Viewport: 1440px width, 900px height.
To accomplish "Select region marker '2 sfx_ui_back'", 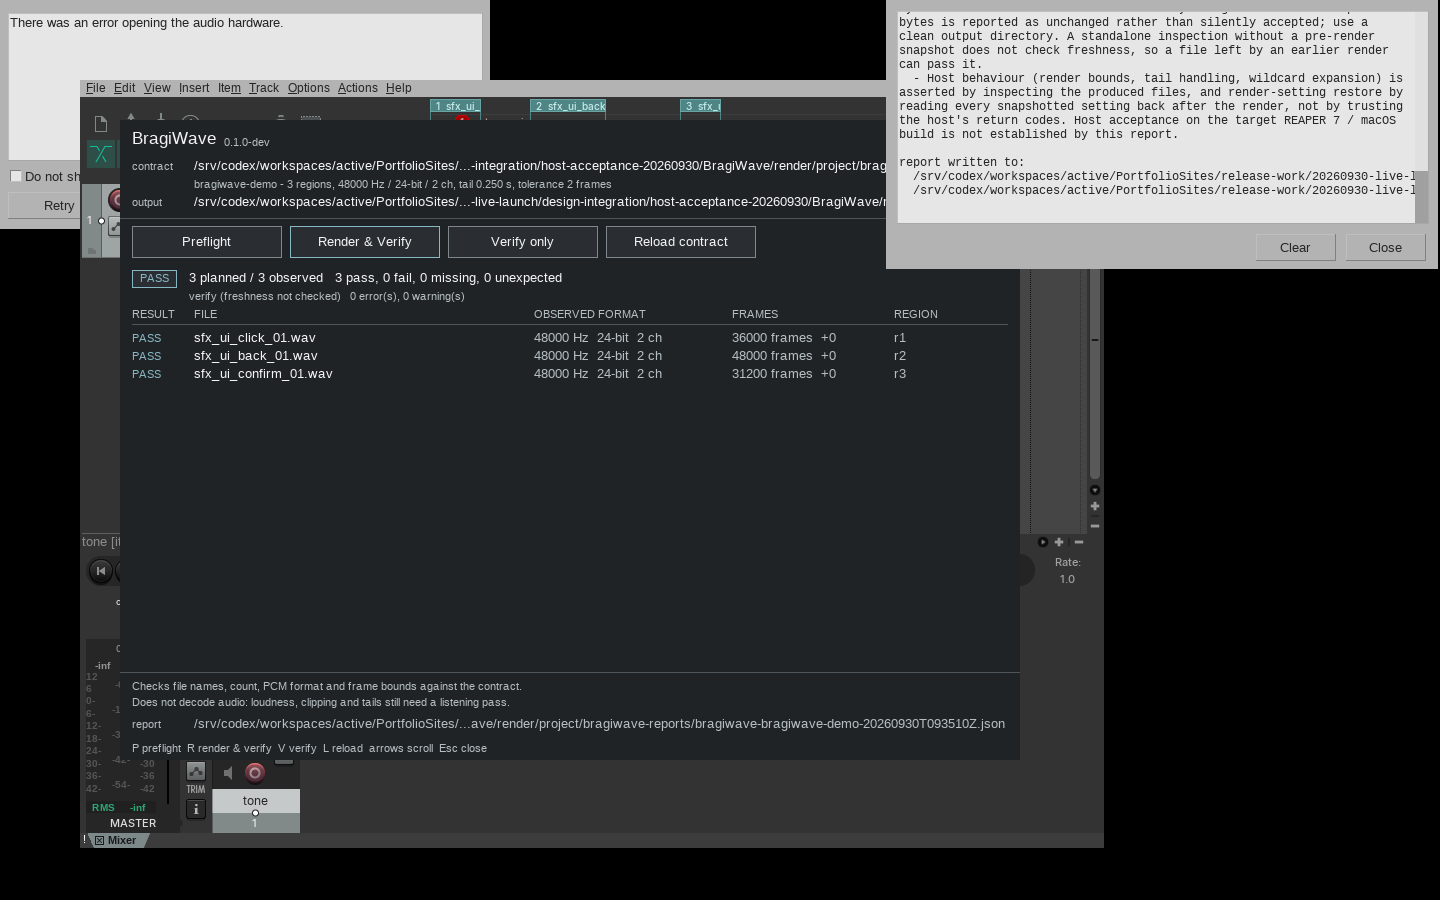I will [568, 106].
